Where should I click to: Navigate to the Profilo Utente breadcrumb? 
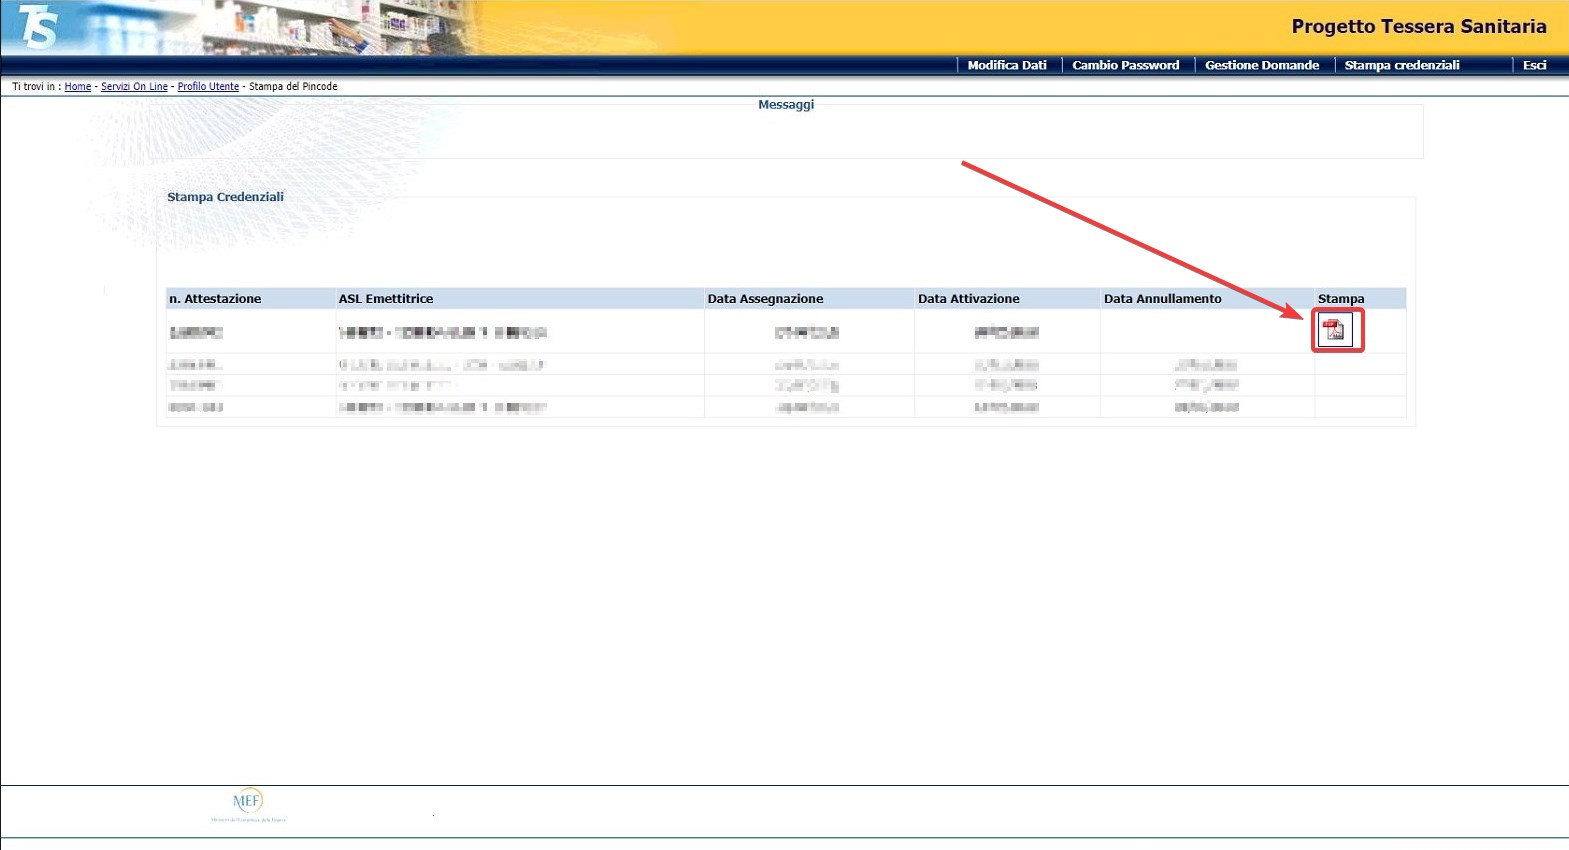coord(208,87)
